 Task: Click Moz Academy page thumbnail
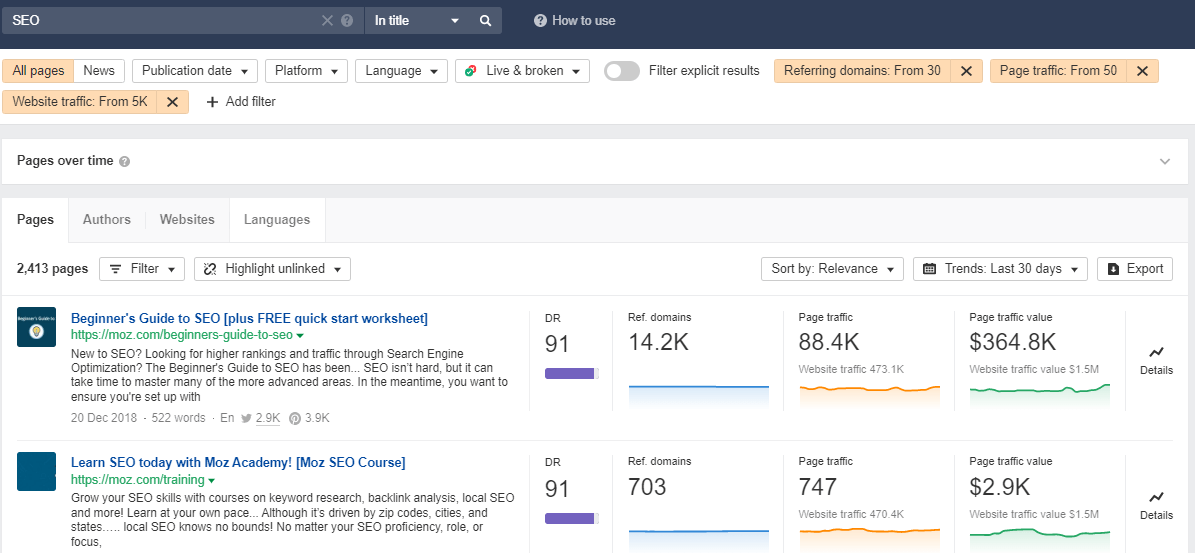(x=37, y=471)
